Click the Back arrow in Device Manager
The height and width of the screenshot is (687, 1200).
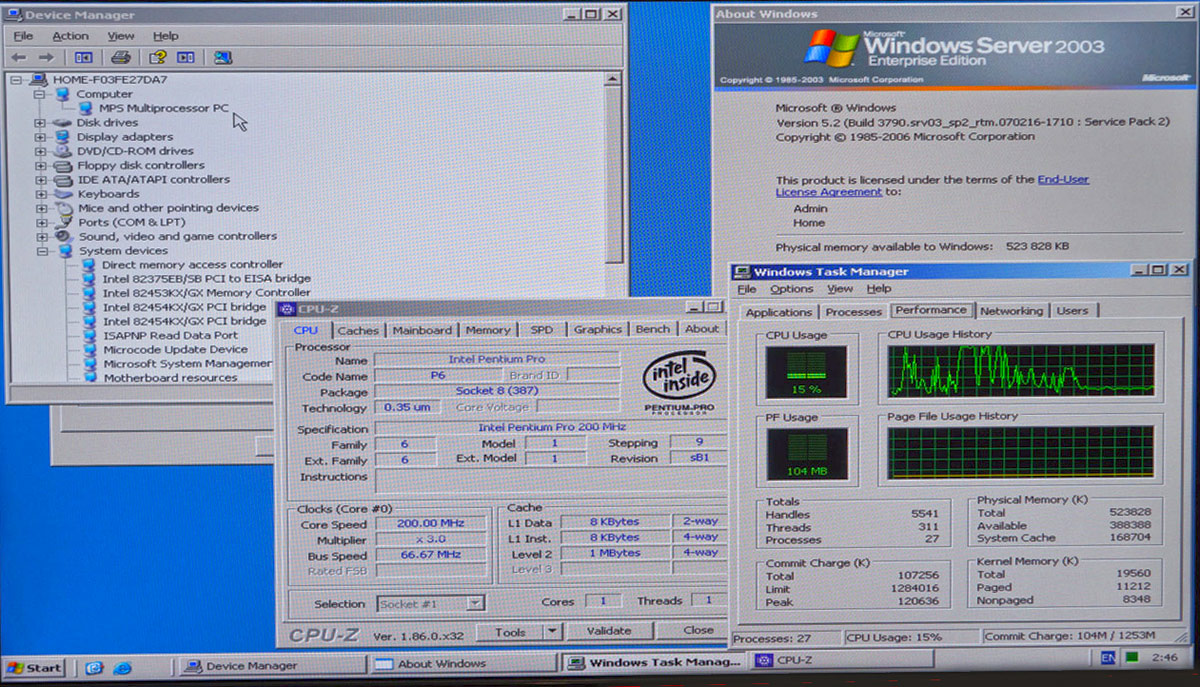tap(19, 58)
